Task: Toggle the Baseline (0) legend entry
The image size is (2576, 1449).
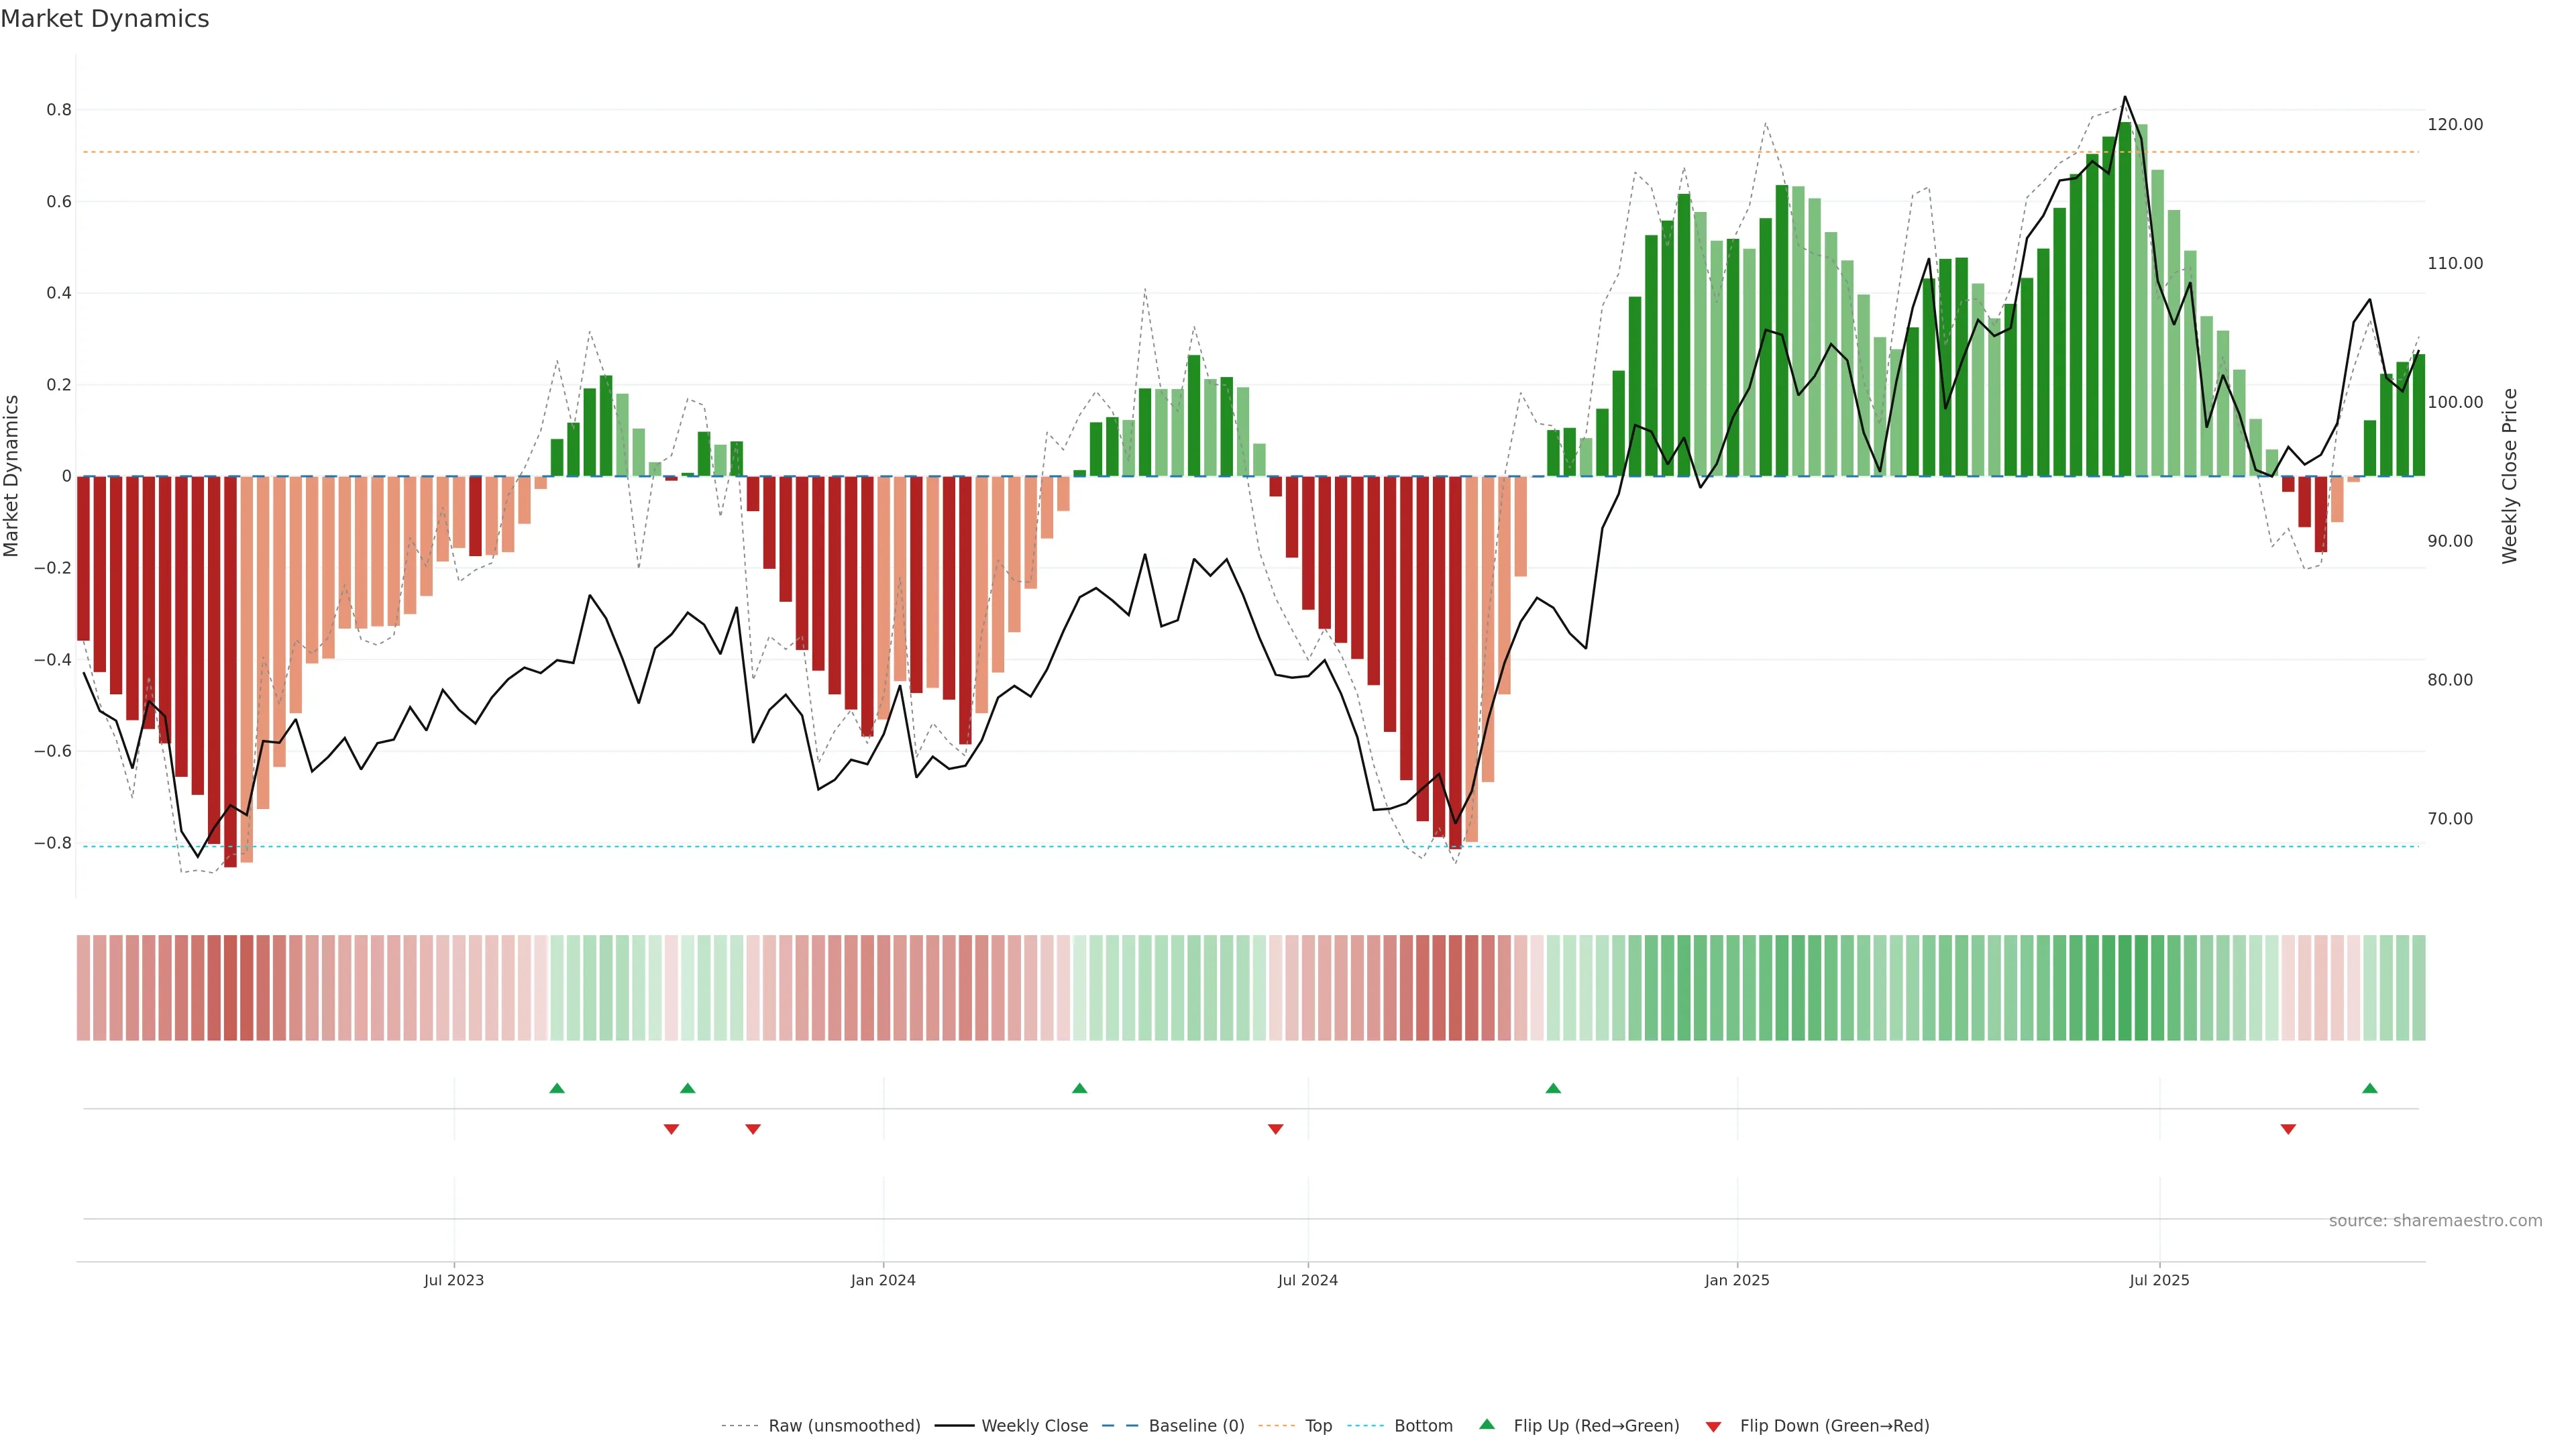Action: (1196, 1426)
